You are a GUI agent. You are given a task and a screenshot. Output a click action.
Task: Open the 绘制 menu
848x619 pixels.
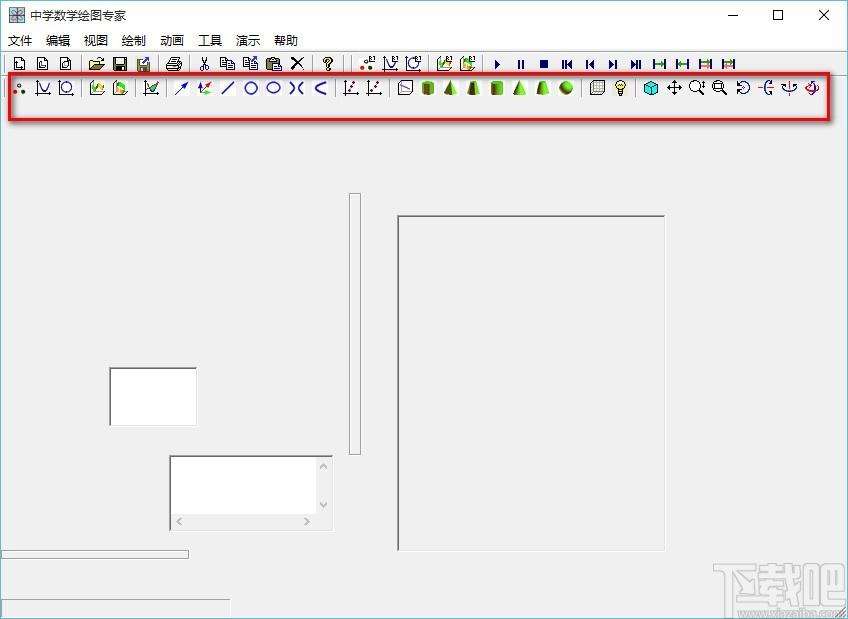click(134, 41)
